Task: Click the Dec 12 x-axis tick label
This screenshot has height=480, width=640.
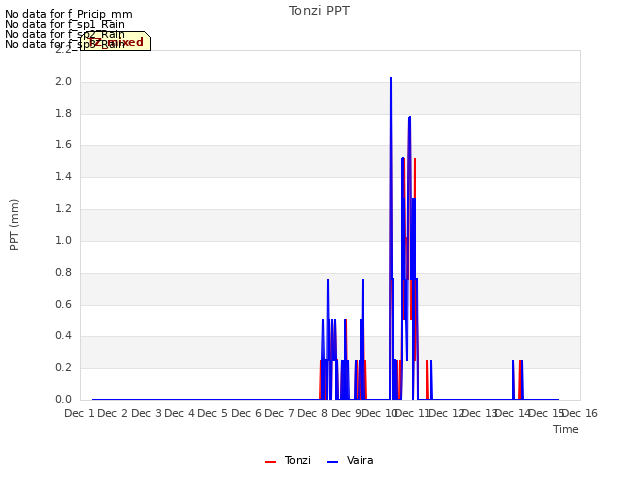Action: (x=445, y=413)
